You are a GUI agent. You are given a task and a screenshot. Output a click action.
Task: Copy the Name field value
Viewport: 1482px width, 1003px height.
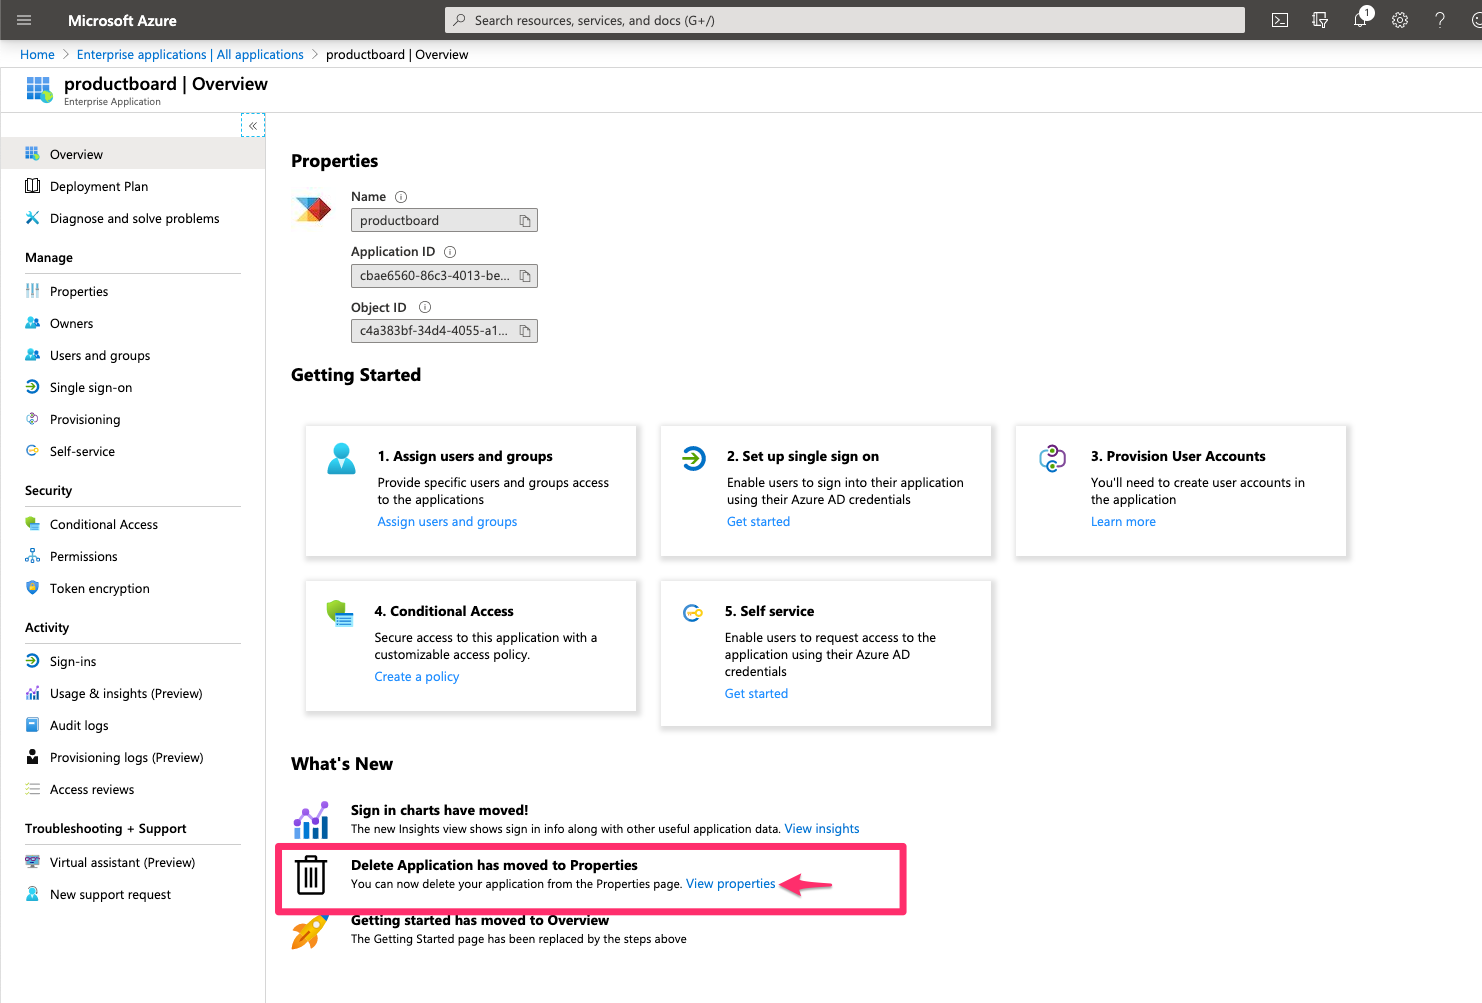tap(525, 221)
